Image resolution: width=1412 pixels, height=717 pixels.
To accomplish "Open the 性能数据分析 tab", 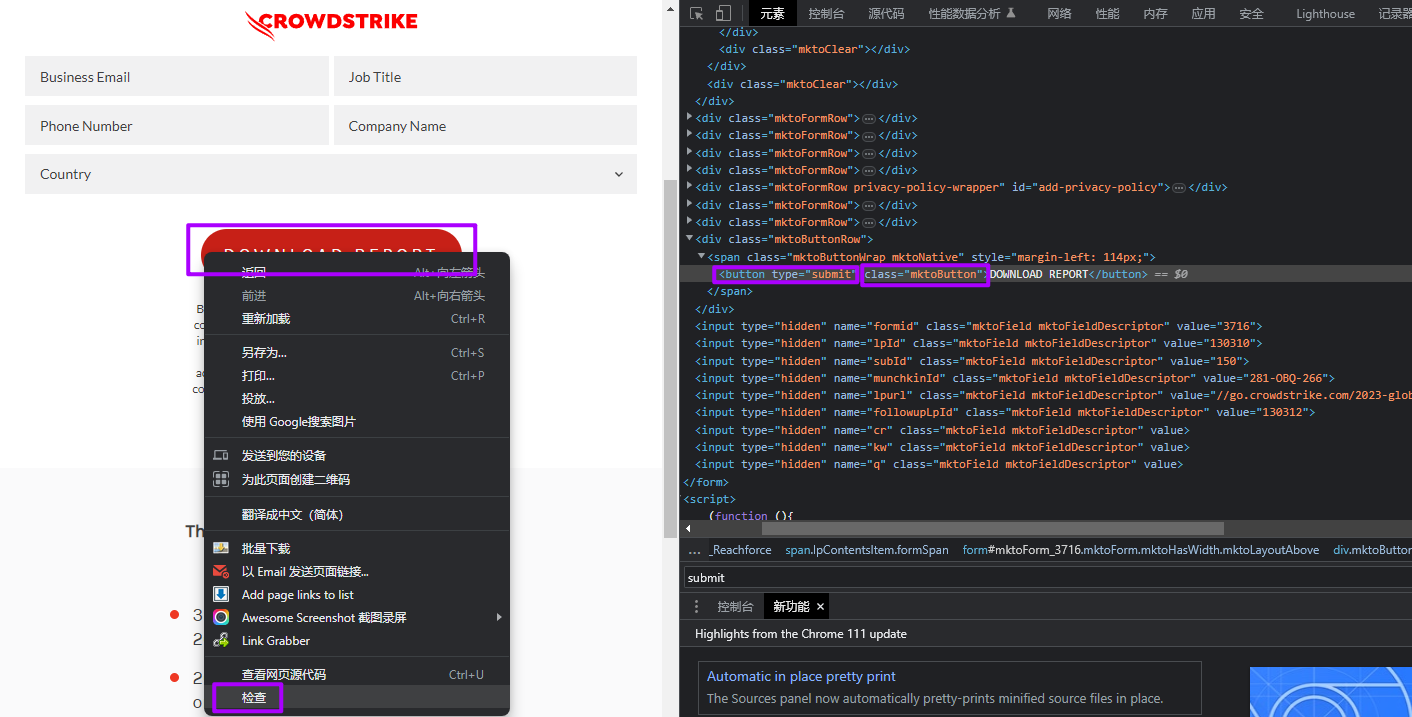I will [971, 13].
